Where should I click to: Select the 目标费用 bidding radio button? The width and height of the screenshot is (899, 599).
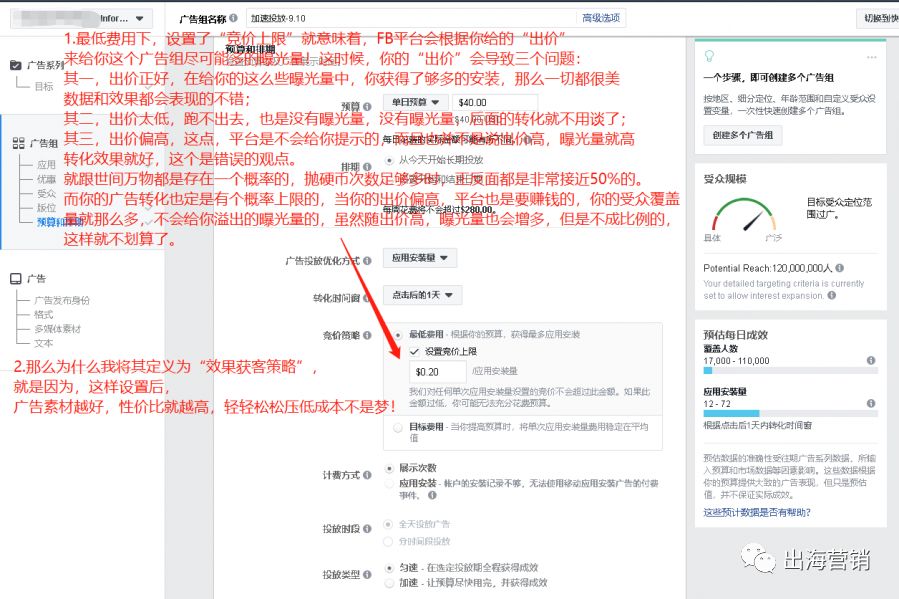click(397, 429)
